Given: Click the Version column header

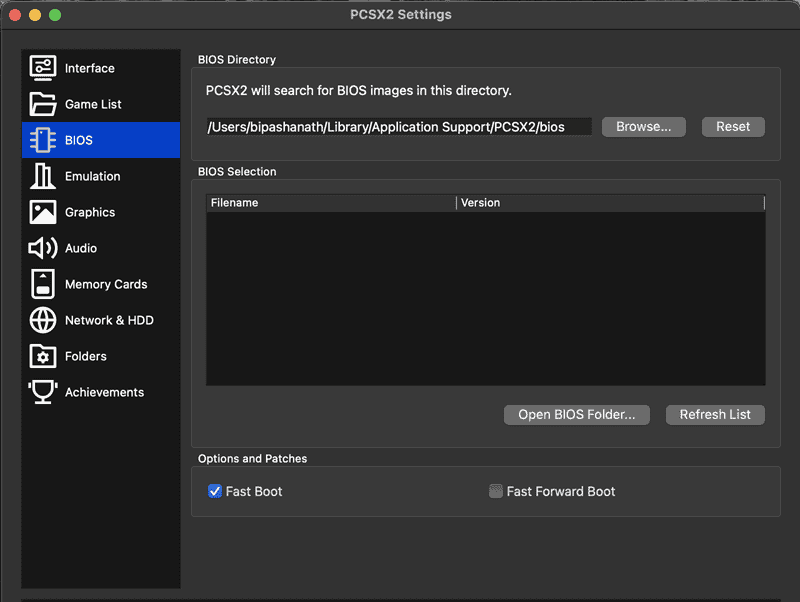Looking at the screenshot, I should pos(609,203).
